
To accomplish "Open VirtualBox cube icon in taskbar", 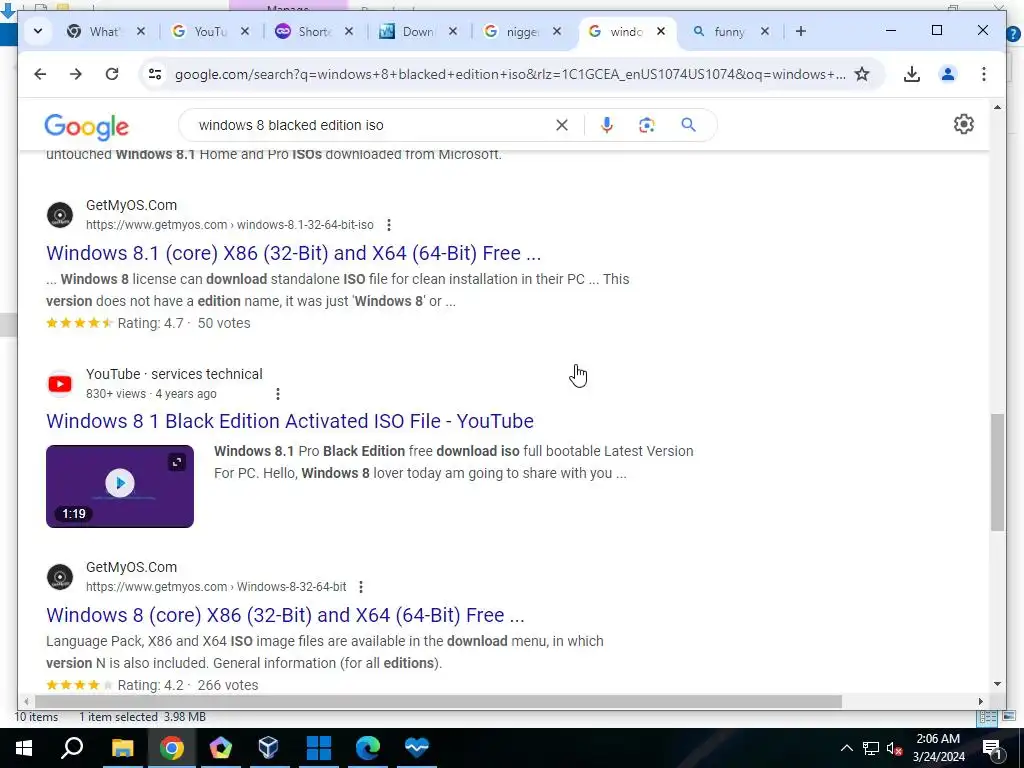I will click(268, 748).
